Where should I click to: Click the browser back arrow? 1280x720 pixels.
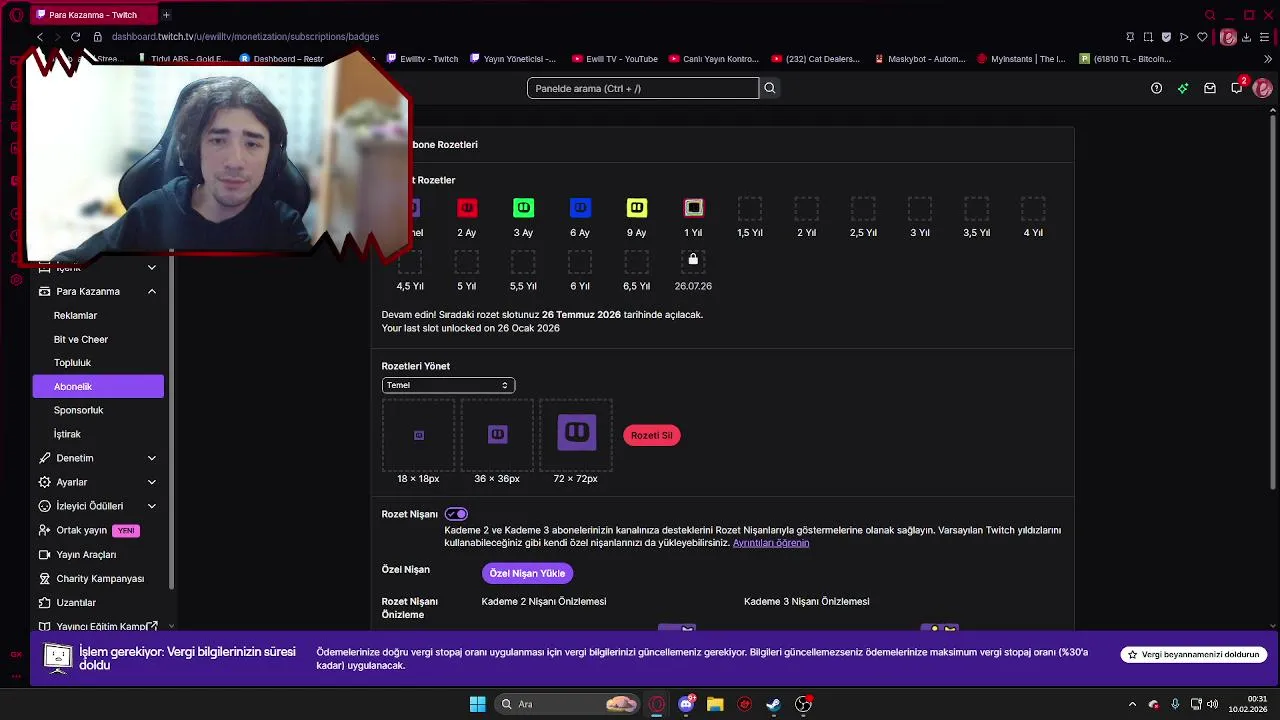40,37
